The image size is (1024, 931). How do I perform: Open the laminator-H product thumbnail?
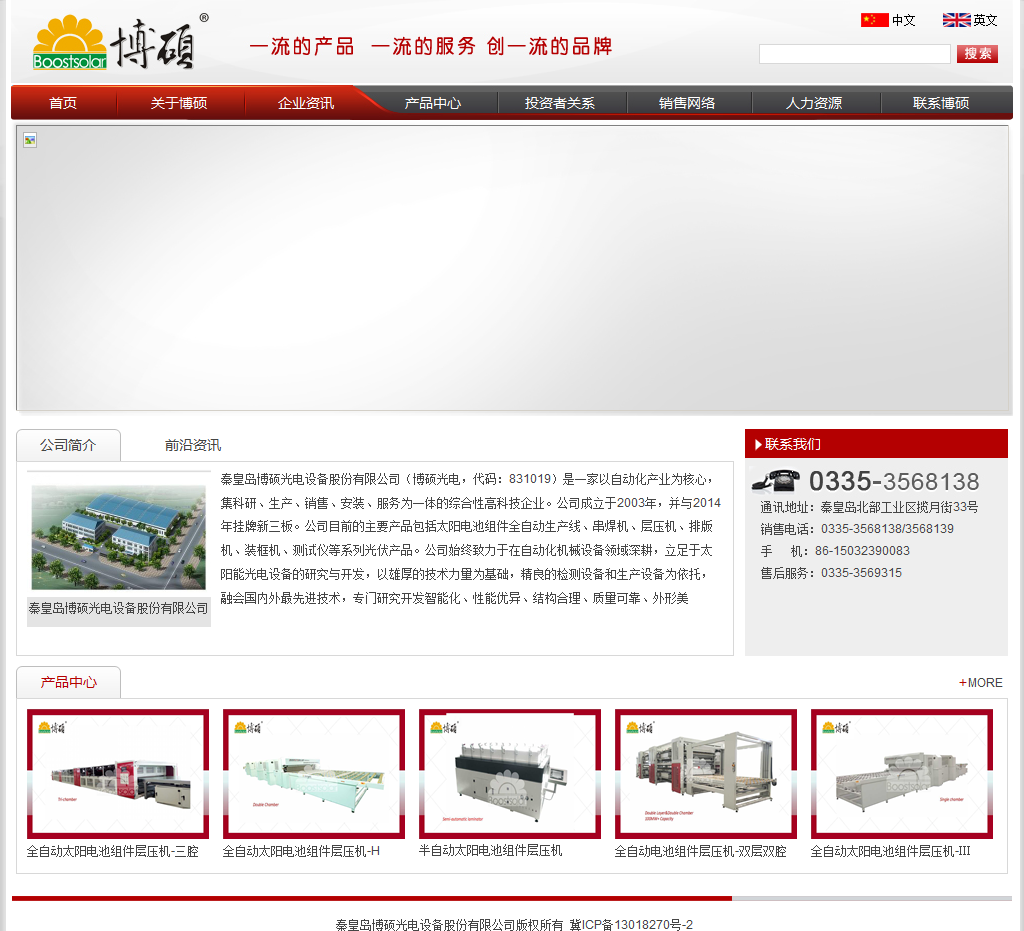pos(314,774)
